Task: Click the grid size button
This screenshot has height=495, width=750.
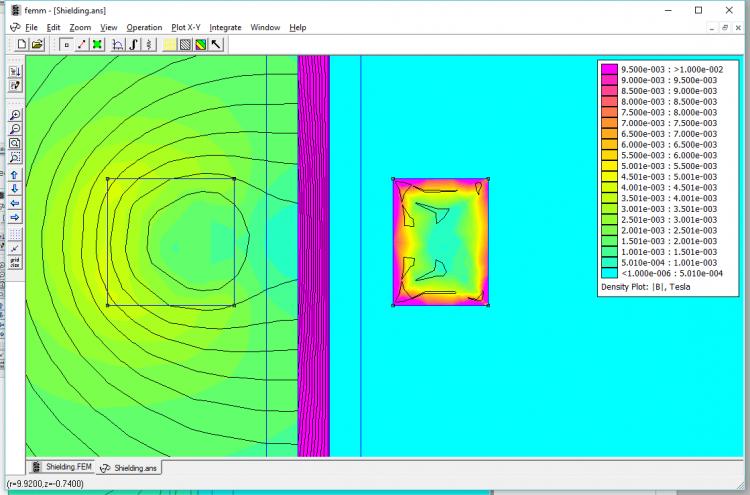Action: click(15, 263)
